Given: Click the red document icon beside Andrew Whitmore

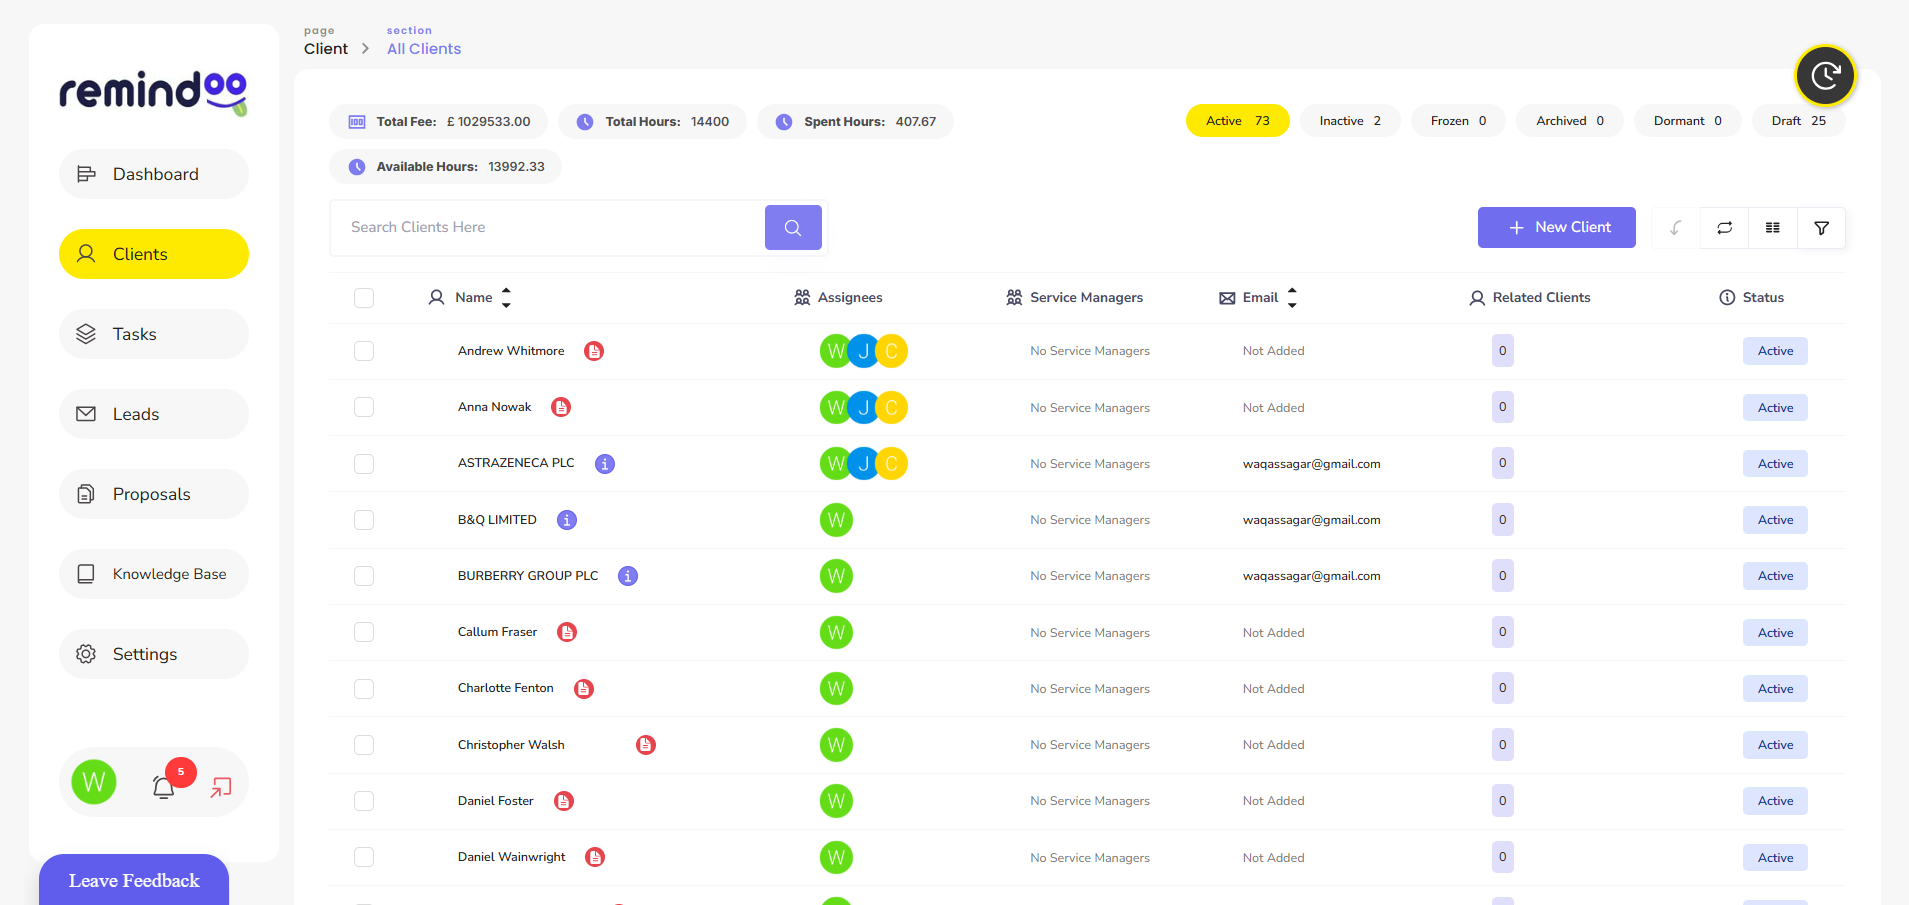Looking at the screenshot, I should pyautogui.click(x=594, y=351).
